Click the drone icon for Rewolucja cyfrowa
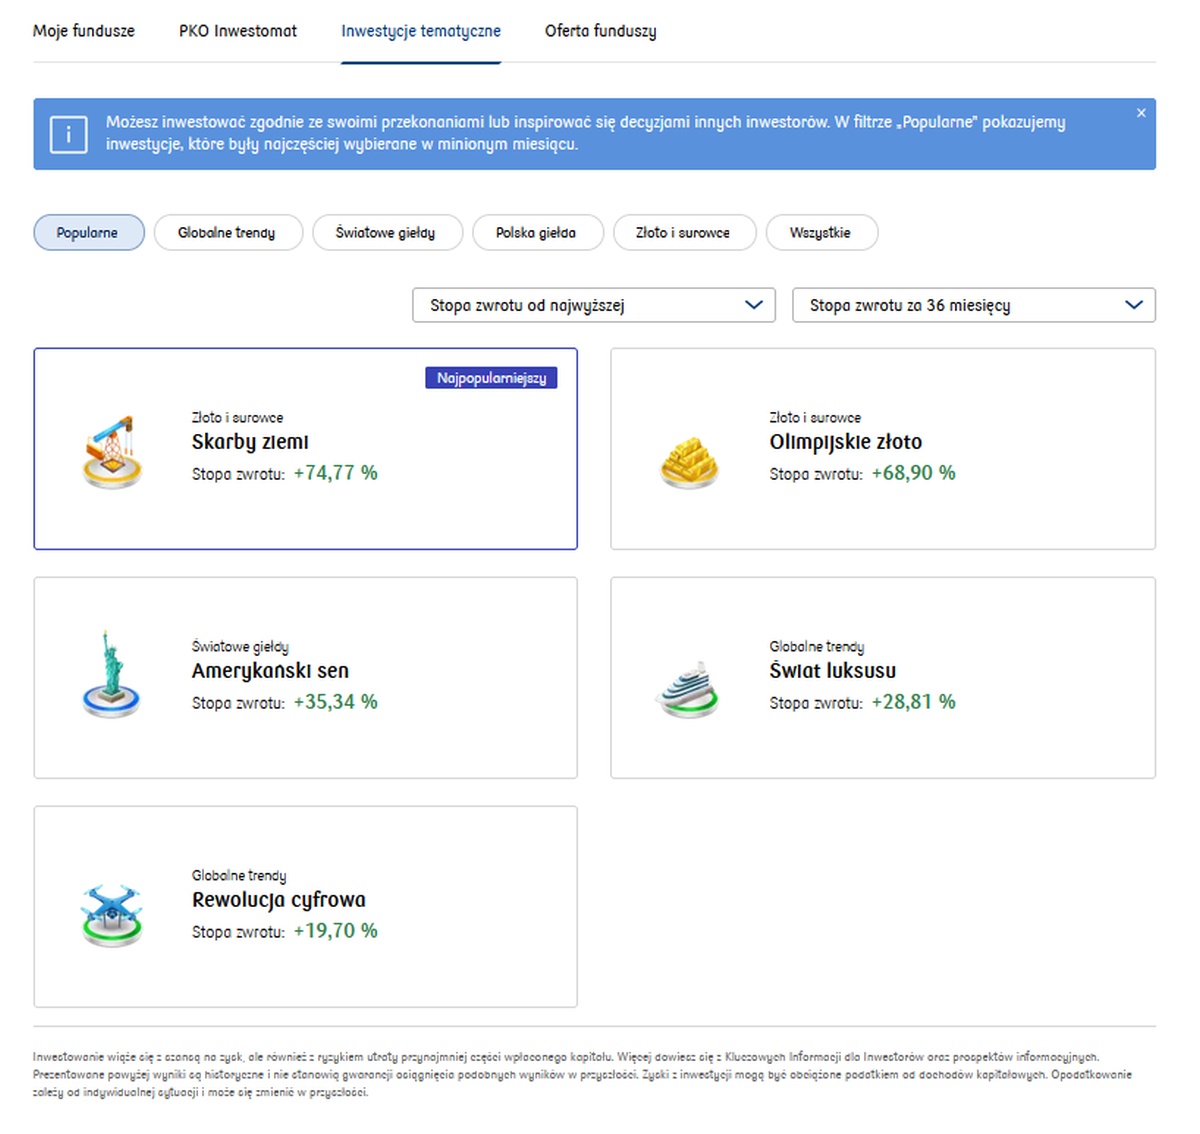The width and height of the screenshot is (1200, 1134). (x=111, y=914)
